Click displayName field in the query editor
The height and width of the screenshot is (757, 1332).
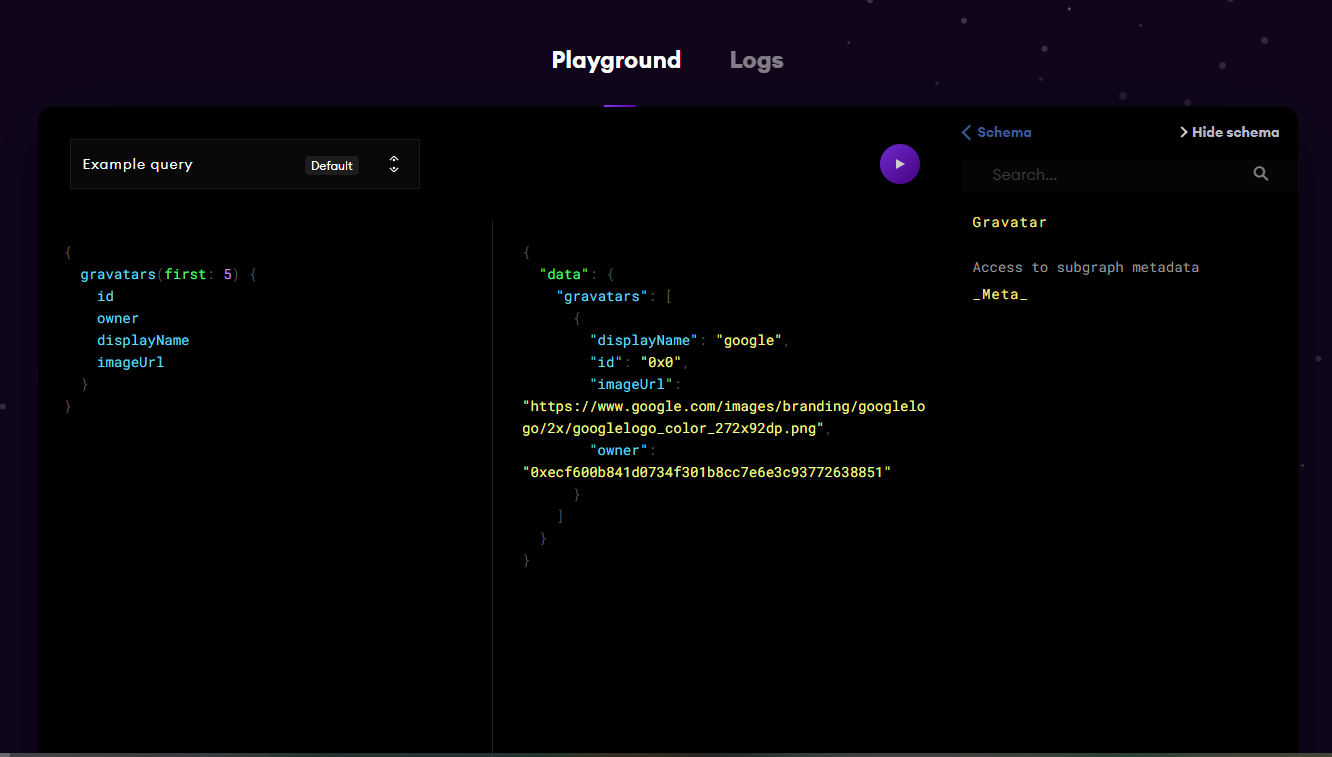point(142,340)
